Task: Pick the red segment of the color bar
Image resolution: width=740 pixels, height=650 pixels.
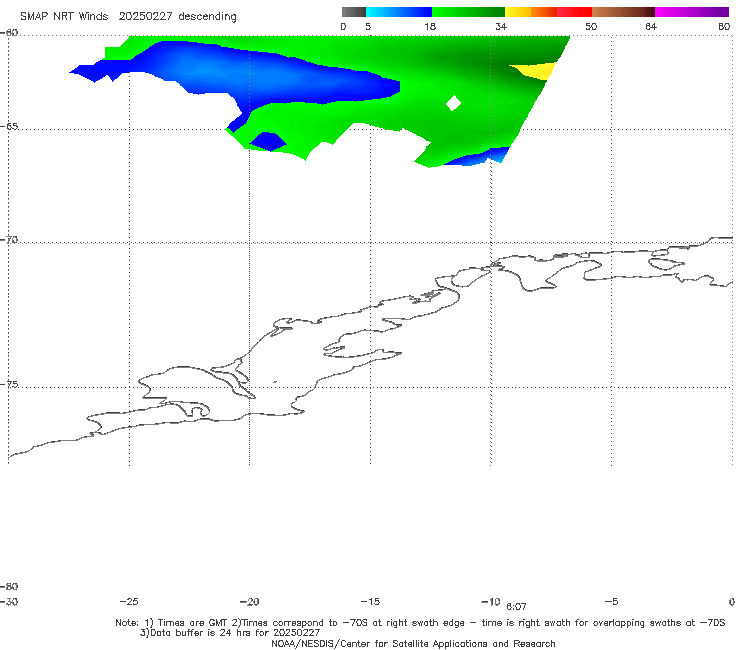Action: click(x=575, y=12)
